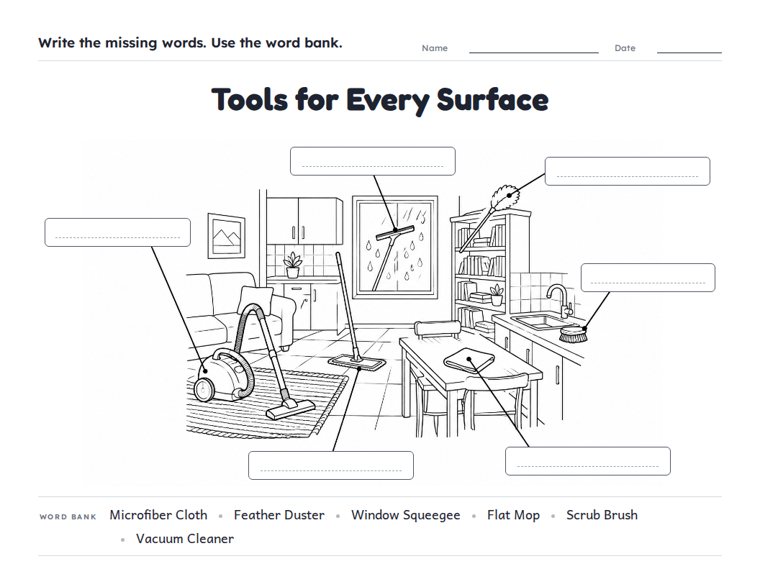
Task: Click 'Window Squeegee' in the word bank
Action: click(x=406, y=515)
